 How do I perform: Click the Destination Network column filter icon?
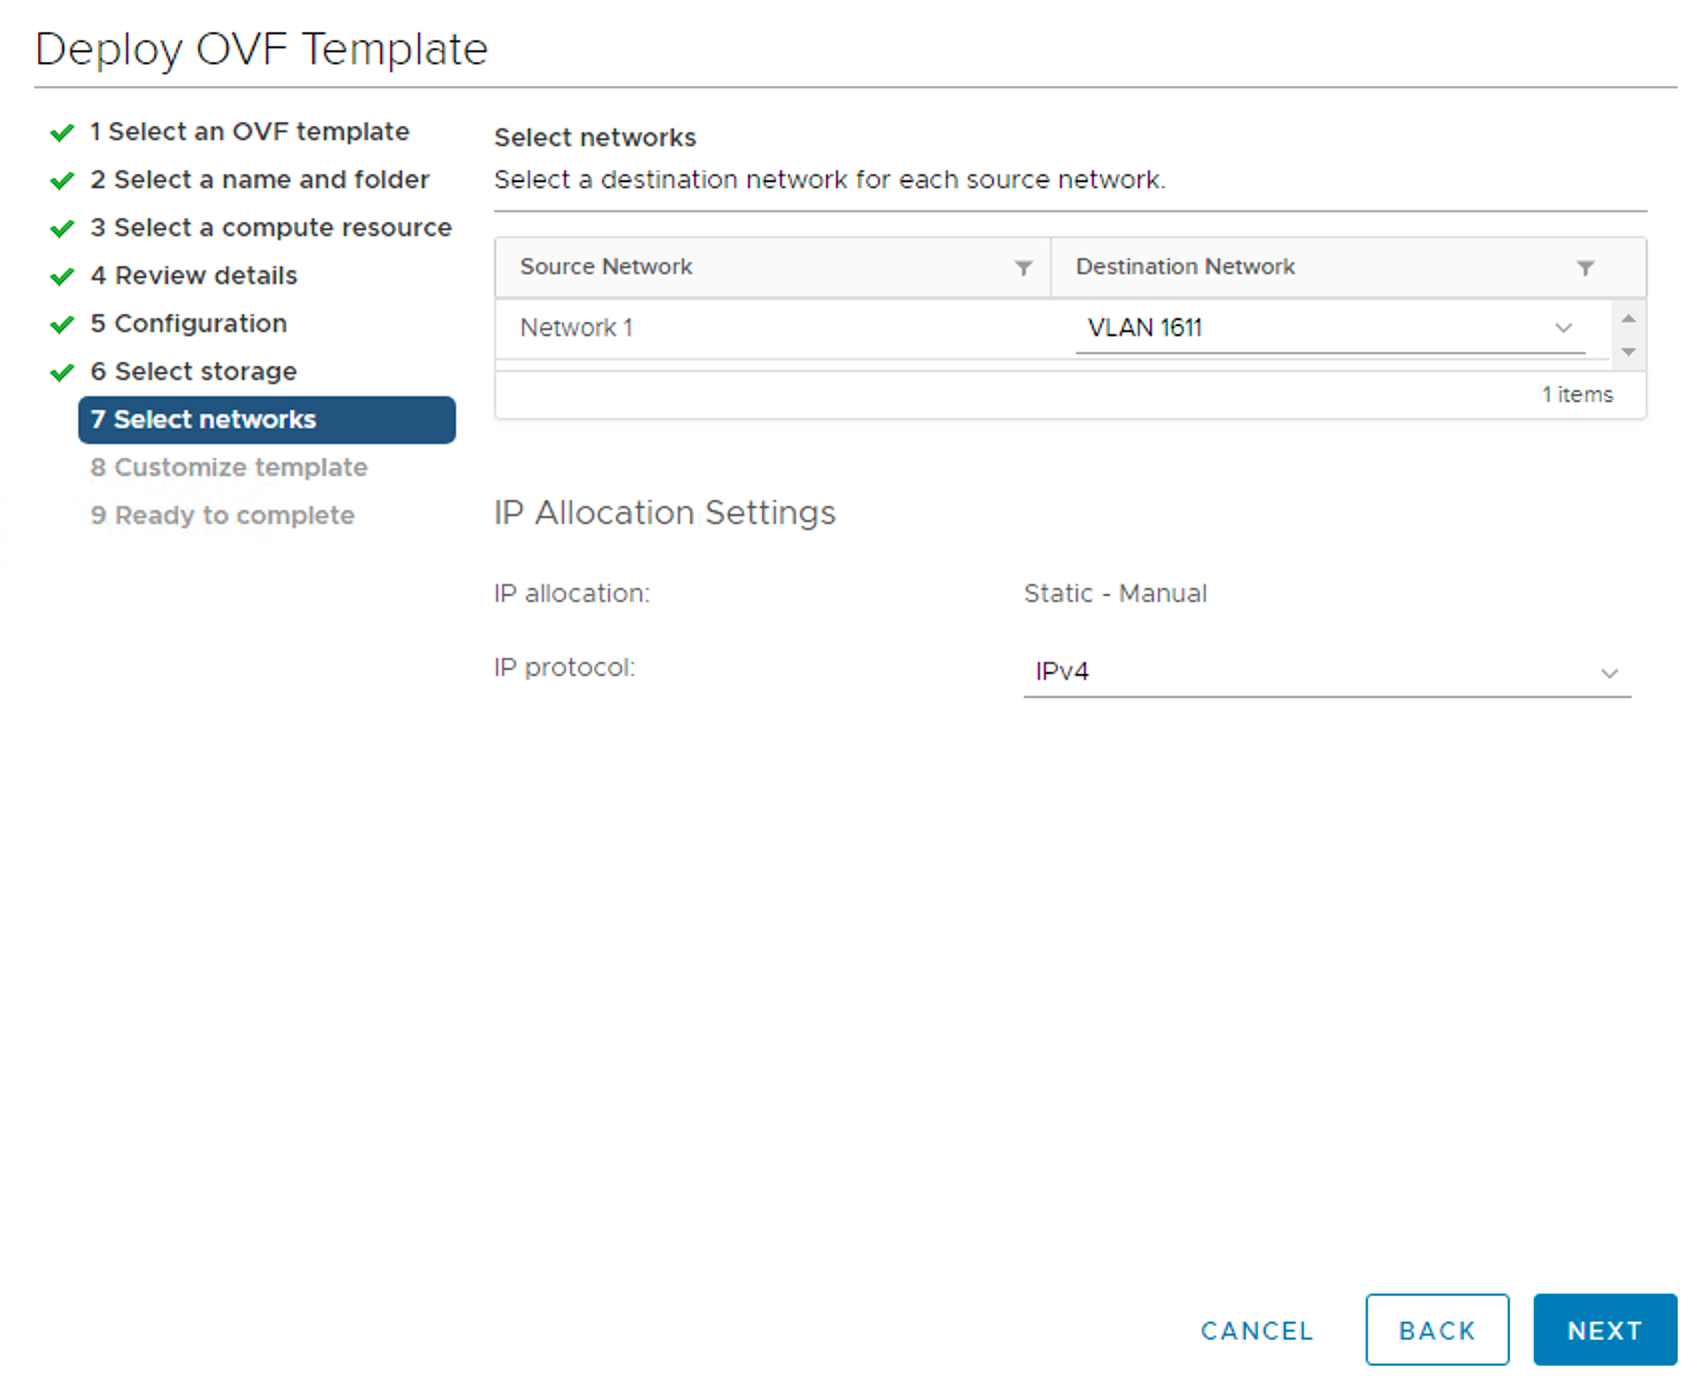(x=1585, y=268)
